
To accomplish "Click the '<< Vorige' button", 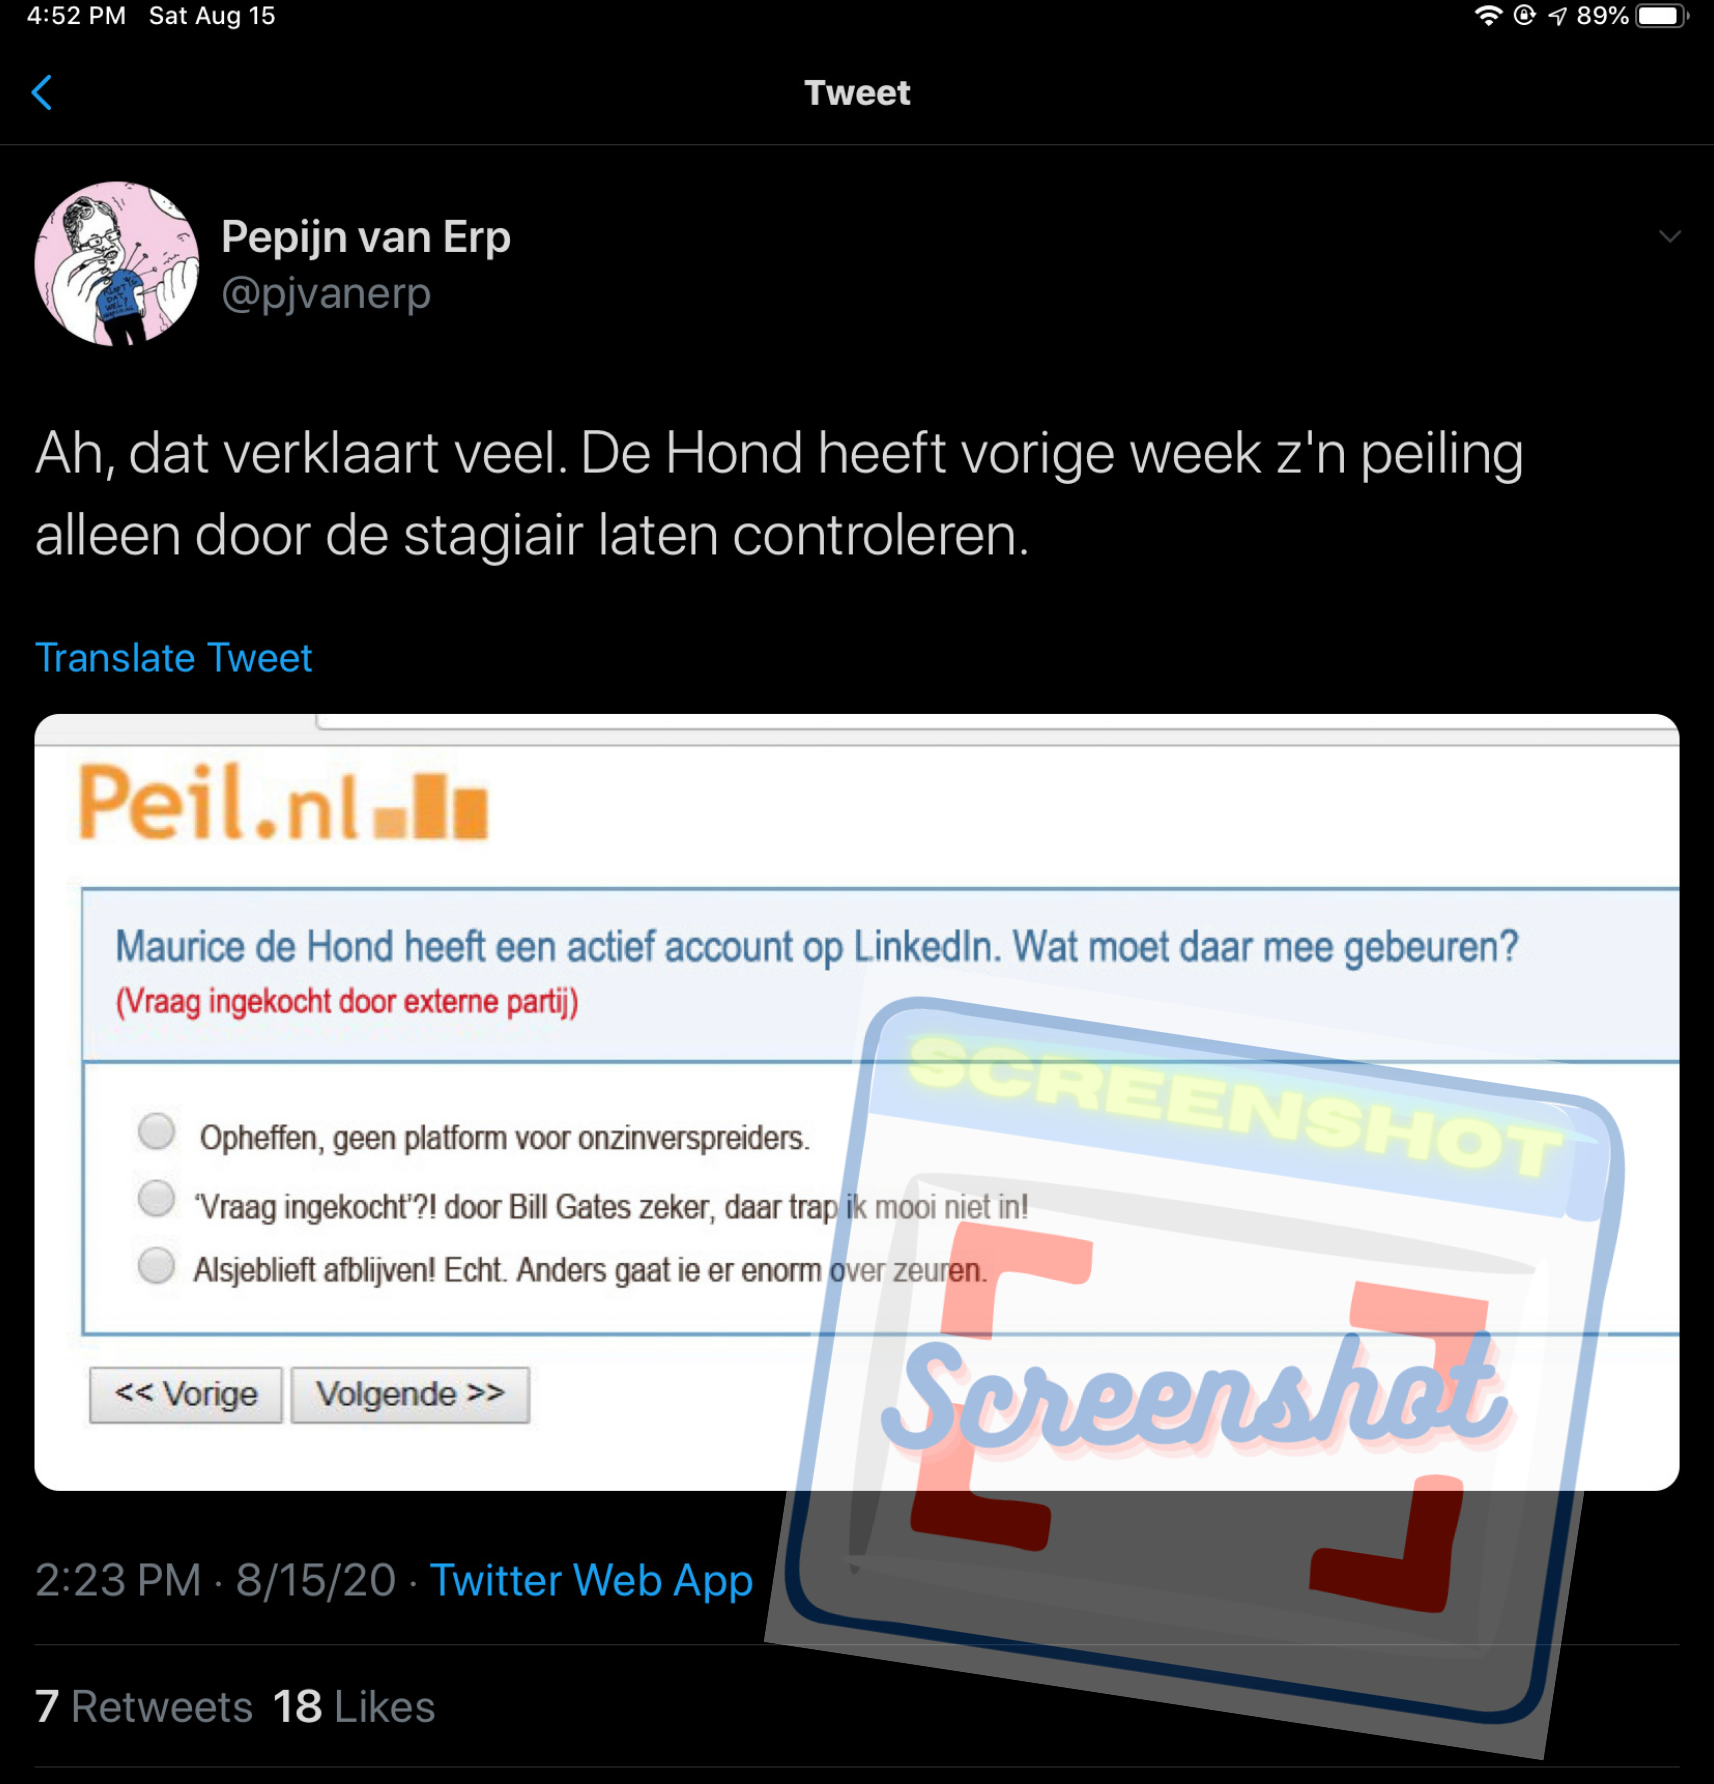I will pos(186,1394).
